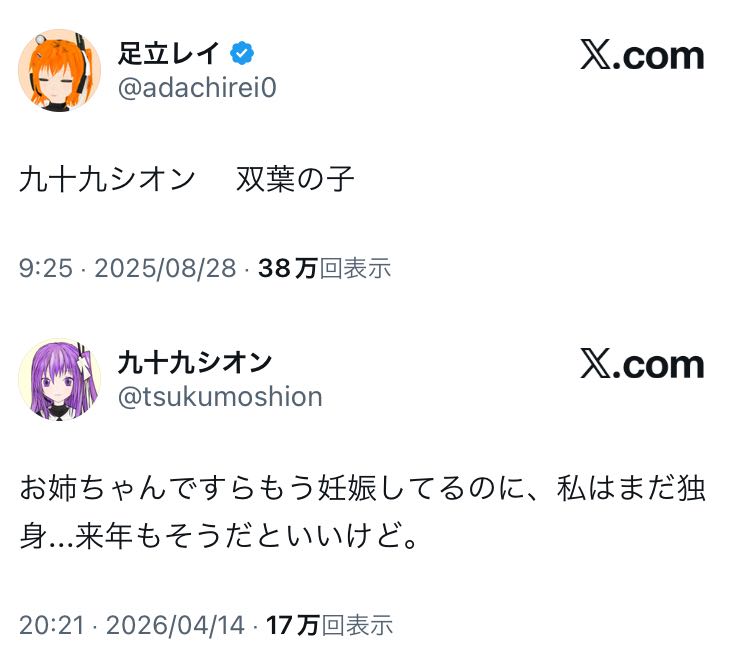Open the 九十九シオン display name in post header
Viewport: 750px width, 670px height.
tap(194, 362)
